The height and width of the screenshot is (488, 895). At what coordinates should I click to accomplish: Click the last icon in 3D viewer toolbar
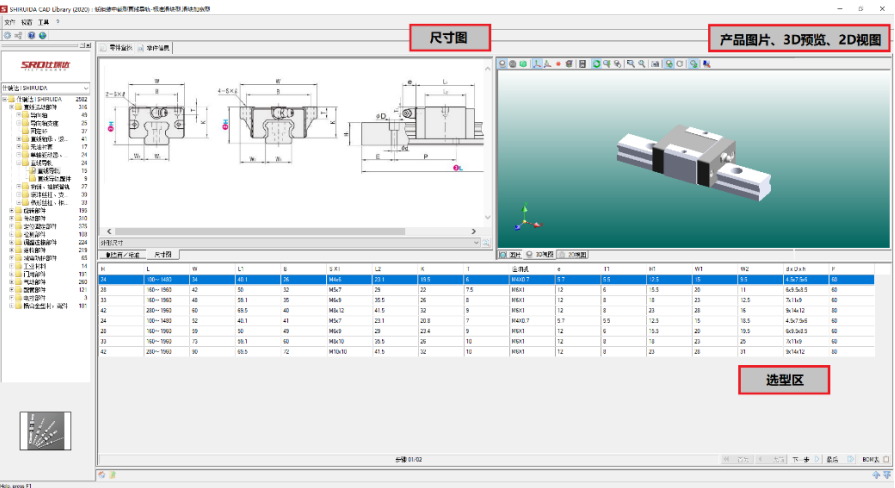click(706, 64)
